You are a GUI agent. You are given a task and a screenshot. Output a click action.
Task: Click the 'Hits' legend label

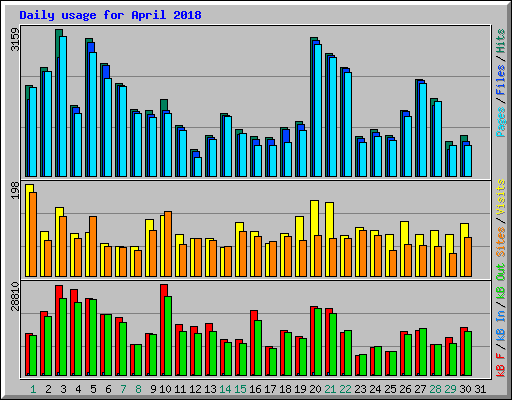[500, 41]
